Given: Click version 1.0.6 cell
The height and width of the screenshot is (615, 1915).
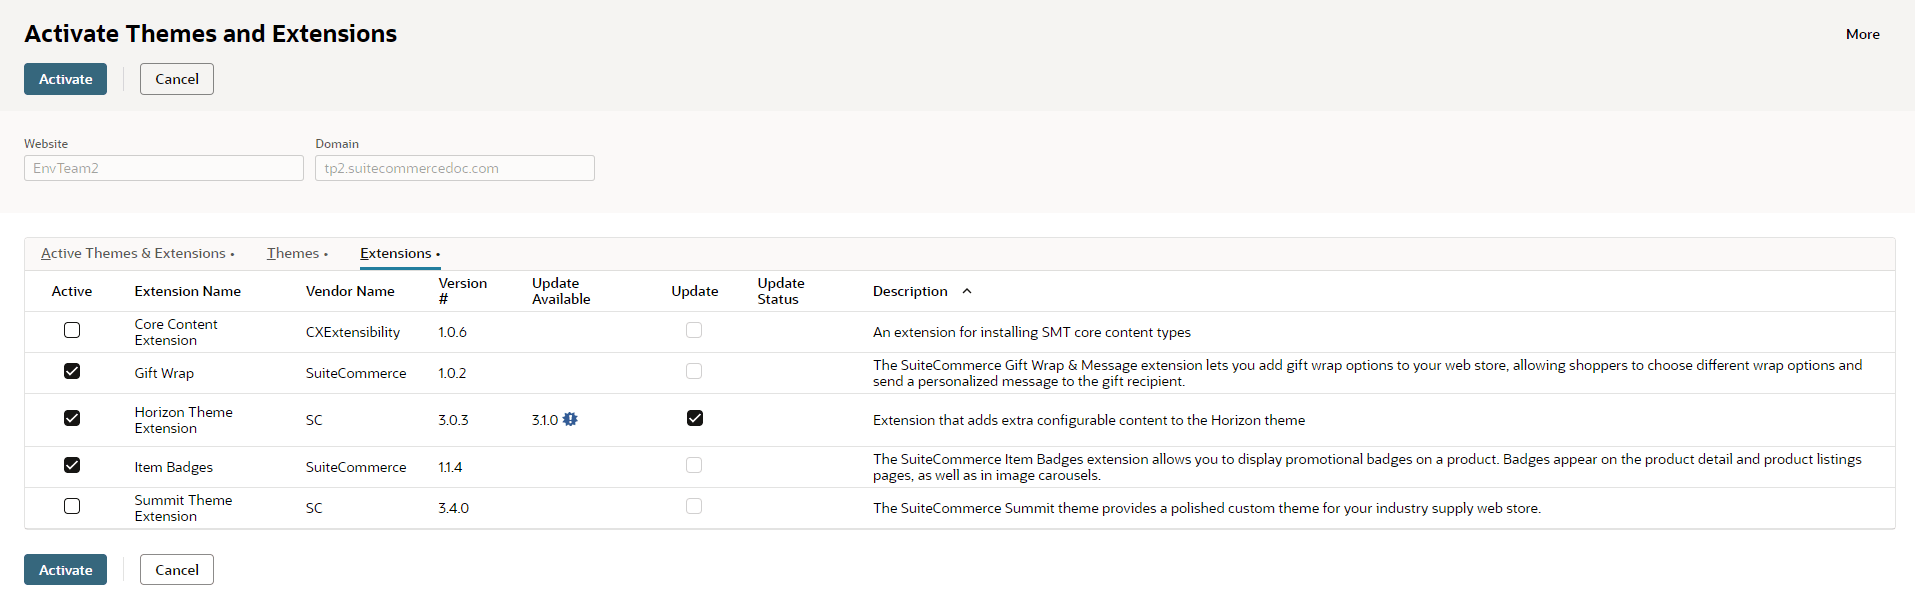Looking at the screenshot, I should (x=453, y=332).
